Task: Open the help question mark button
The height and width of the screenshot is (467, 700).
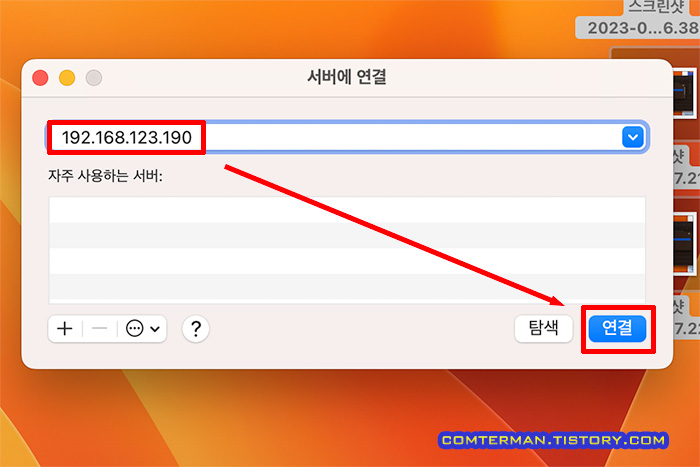Action: (x=196, y=329)
